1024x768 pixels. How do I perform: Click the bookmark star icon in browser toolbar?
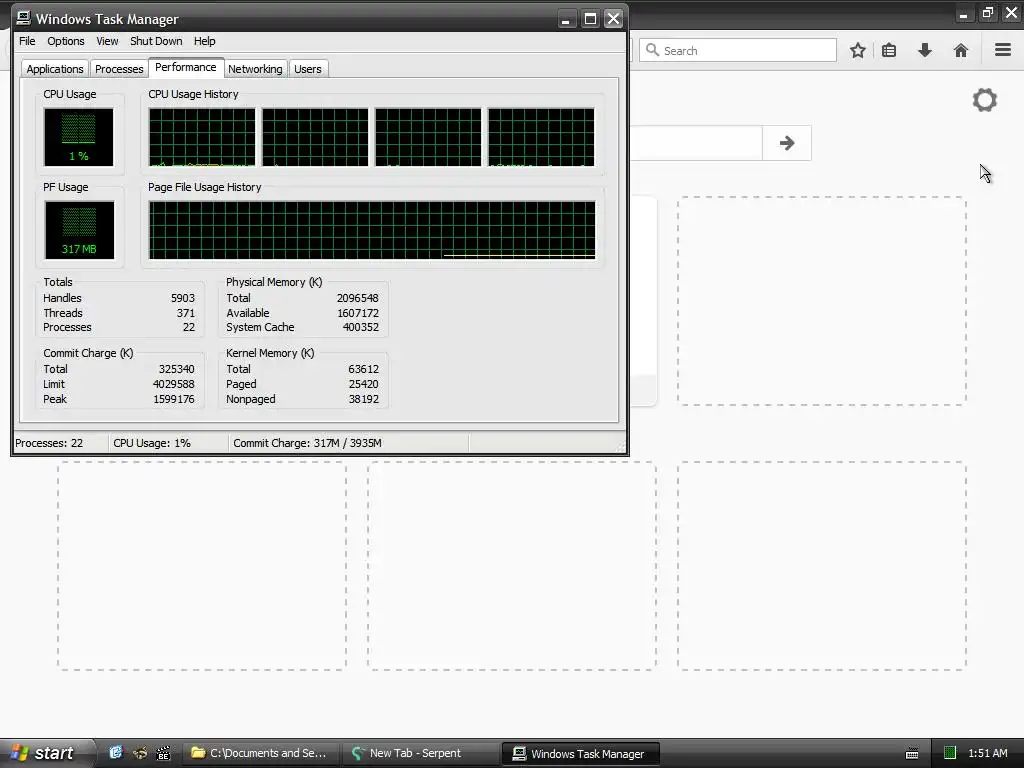click(857, 50)
